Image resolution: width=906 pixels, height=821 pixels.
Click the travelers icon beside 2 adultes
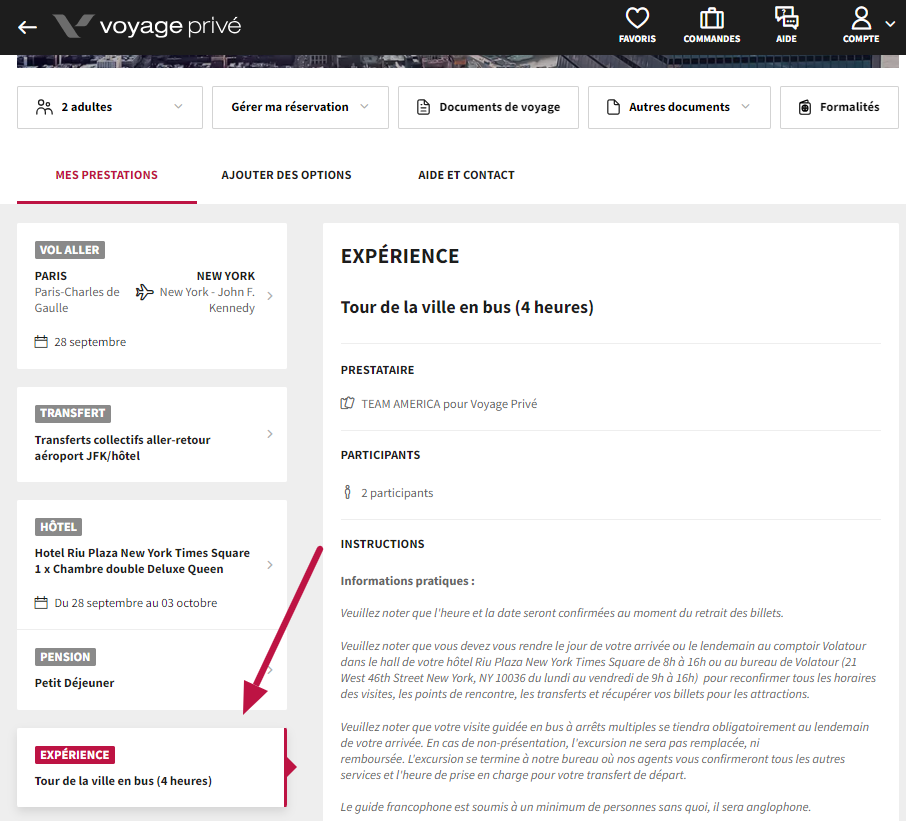[x=44, y=107]
